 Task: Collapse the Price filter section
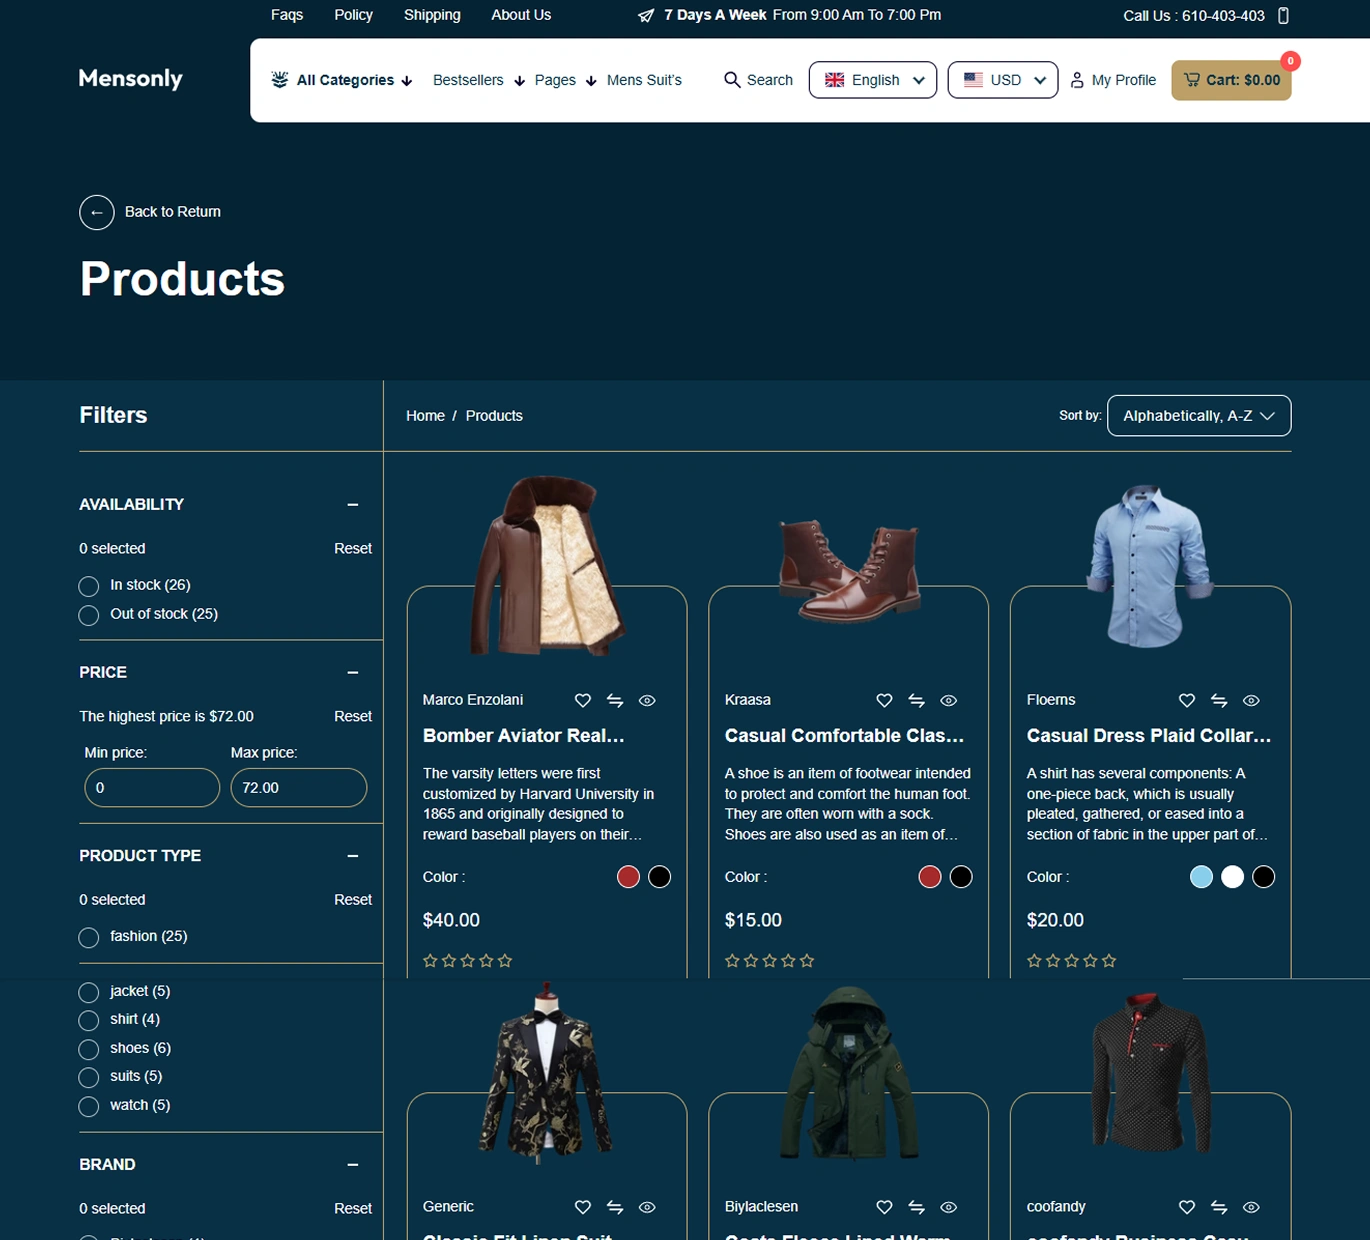353,673
